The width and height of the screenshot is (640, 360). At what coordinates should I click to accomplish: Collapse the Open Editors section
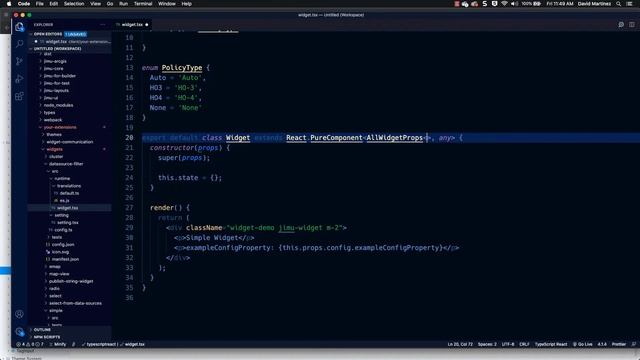[48, 34]
